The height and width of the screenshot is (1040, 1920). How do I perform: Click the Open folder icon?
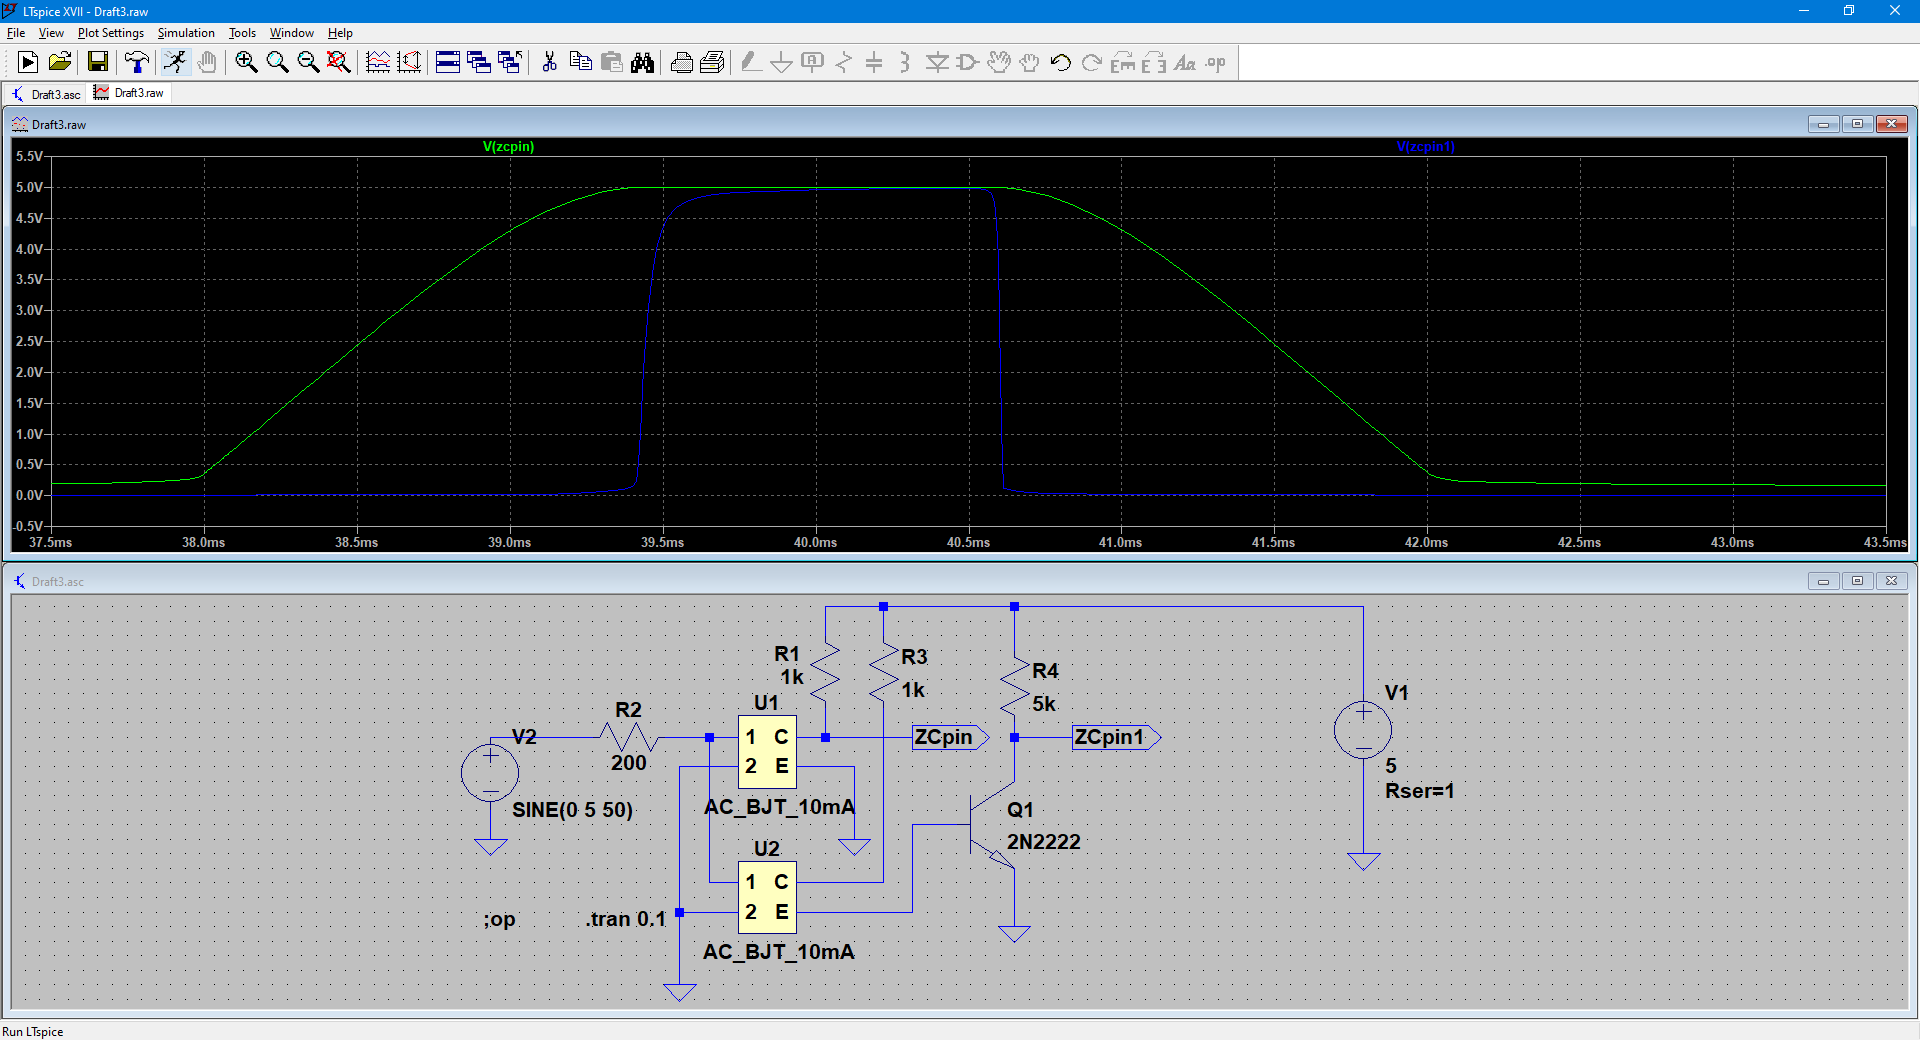click(x=60, y=63)
